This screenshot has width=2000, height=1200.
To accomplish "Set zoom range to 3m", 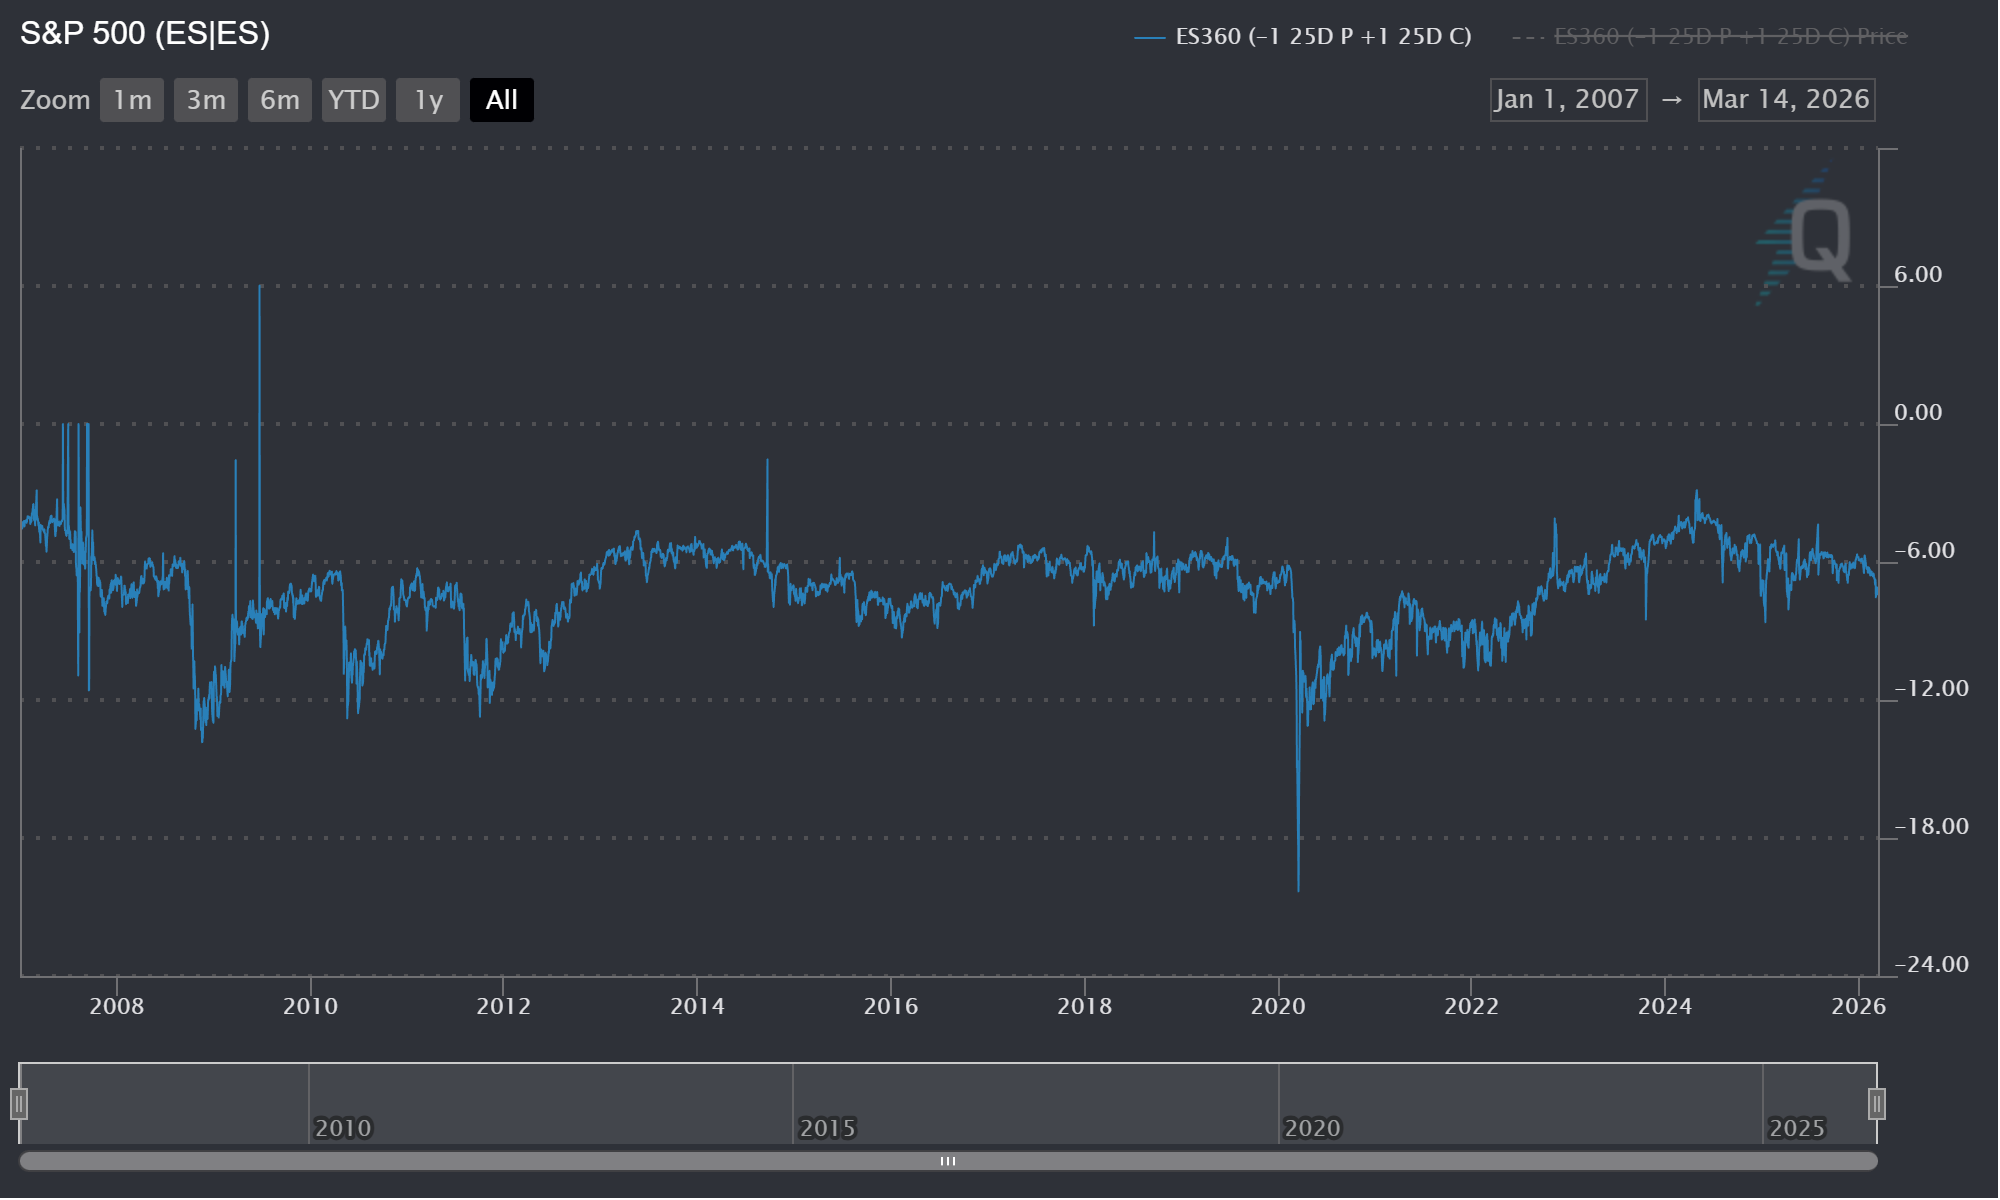I will click(206, 100).
